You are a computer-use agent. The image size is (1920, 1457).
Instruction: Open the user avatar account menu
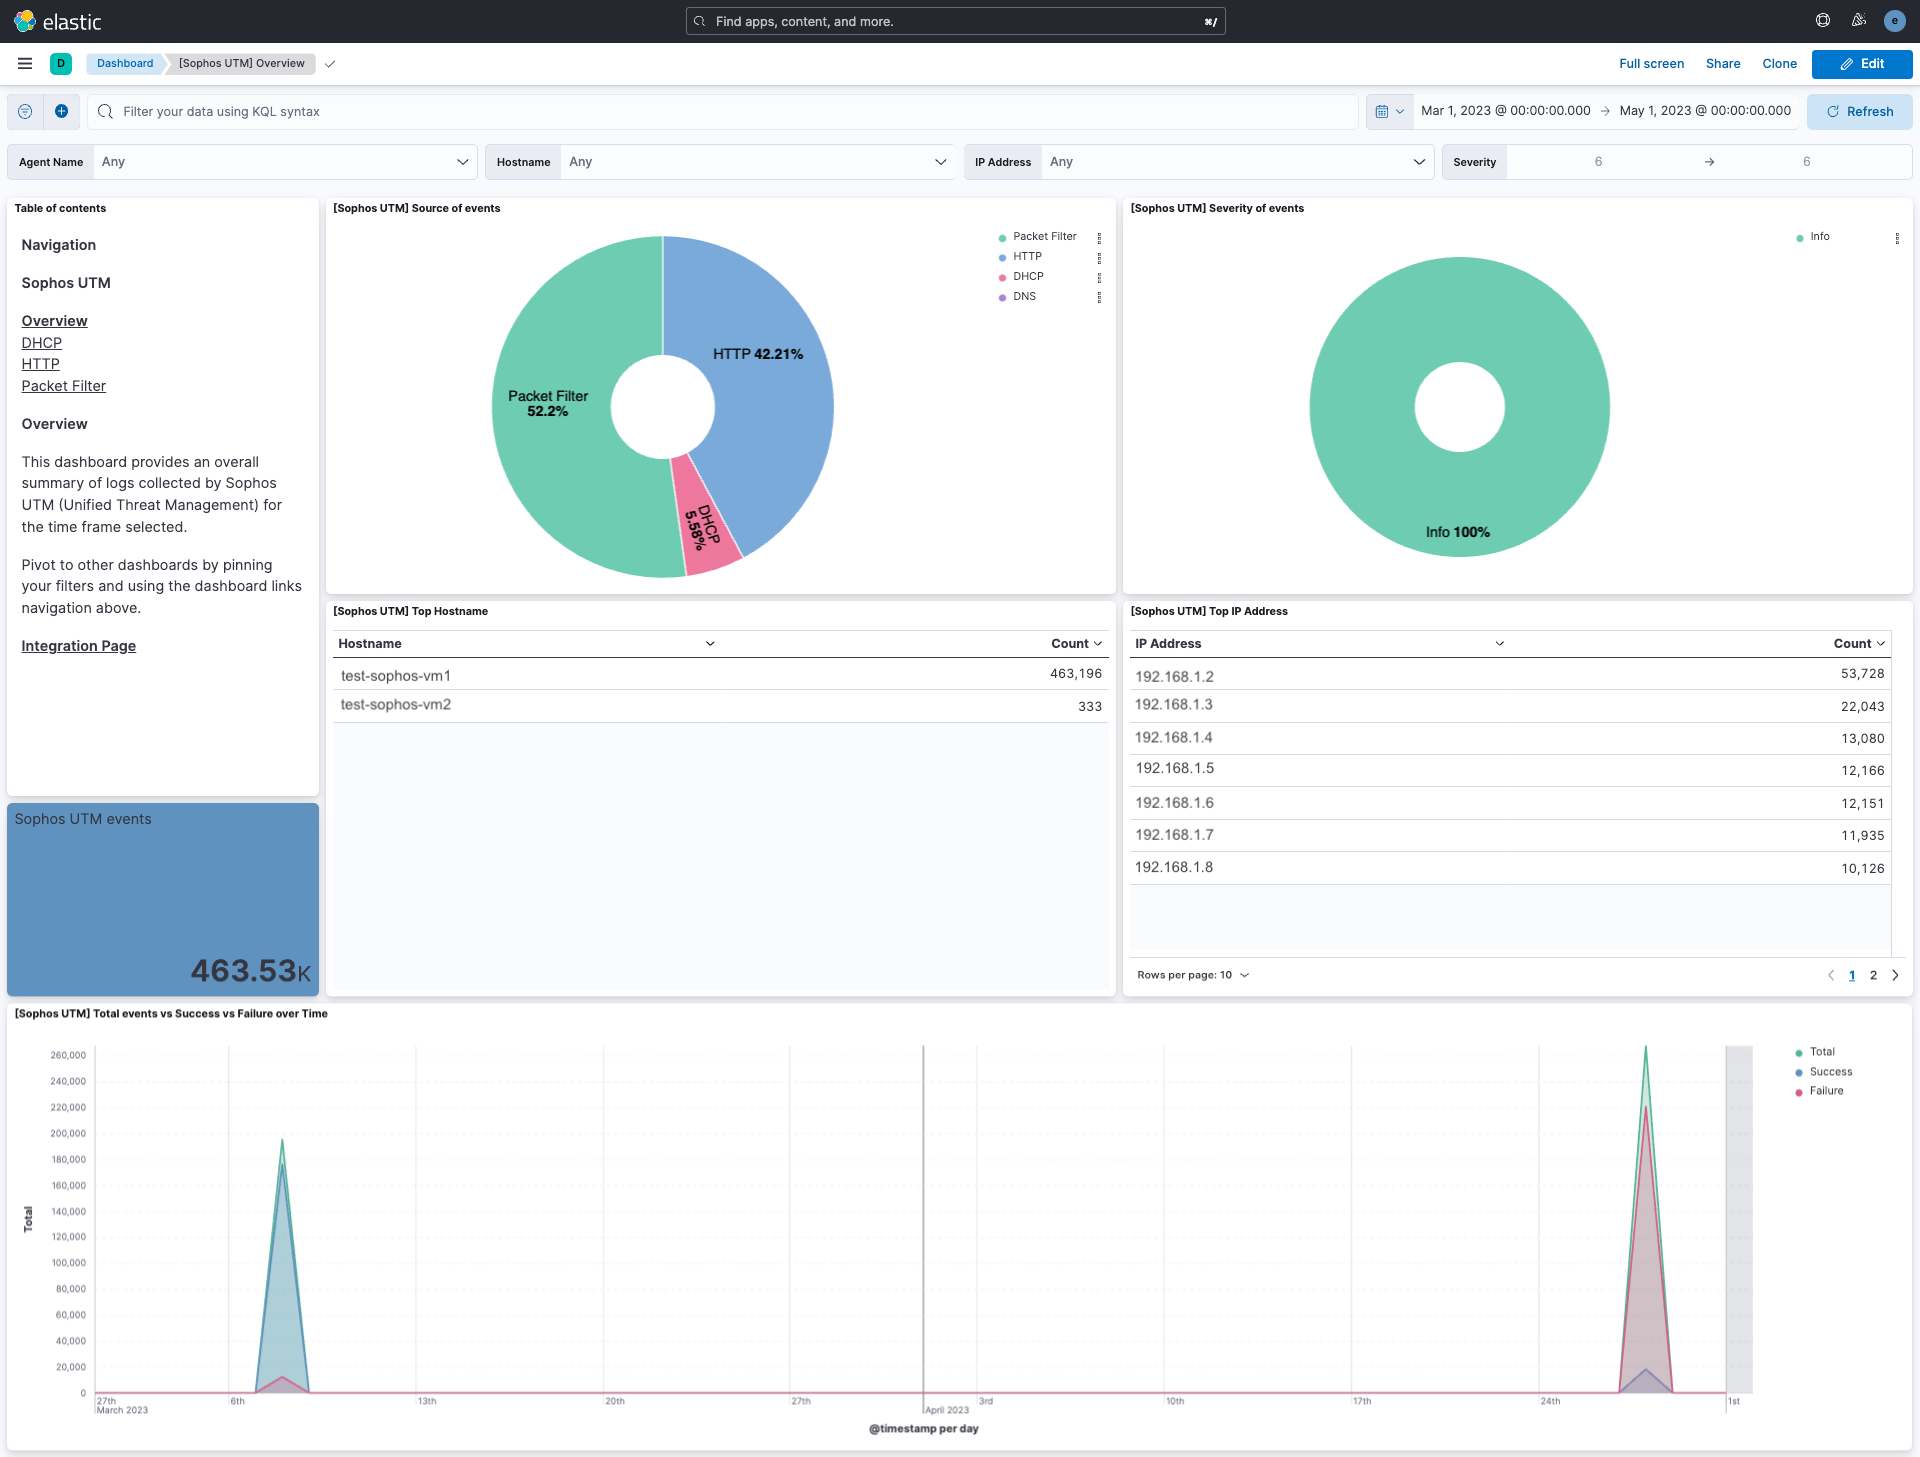point(1895,21)
